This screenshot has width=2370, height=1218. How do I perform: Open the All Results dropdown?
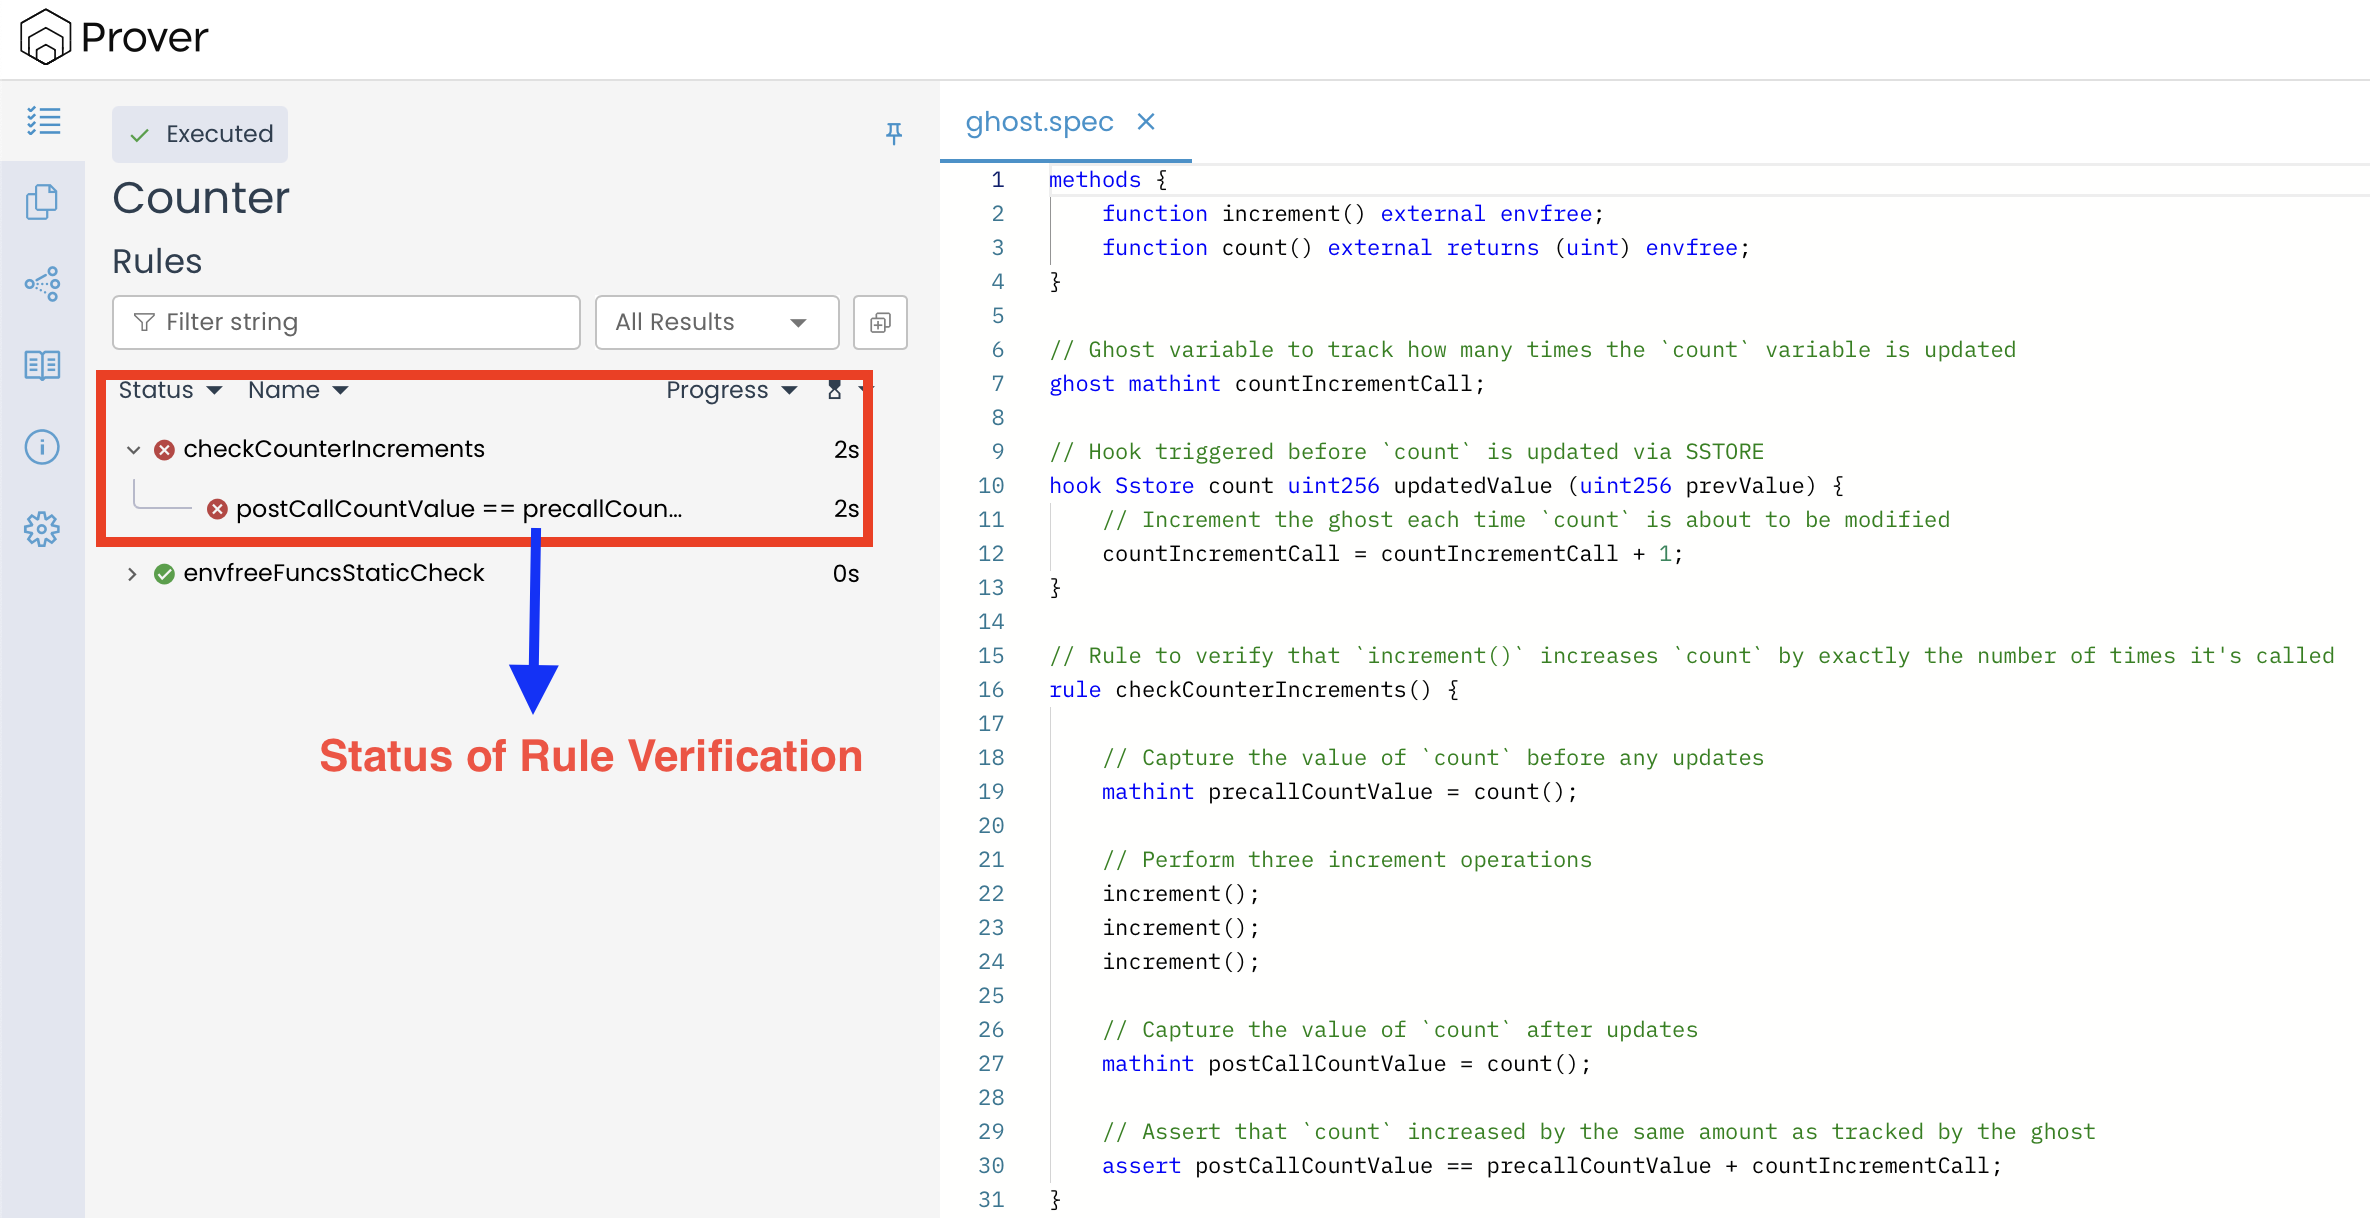(716, 322)
